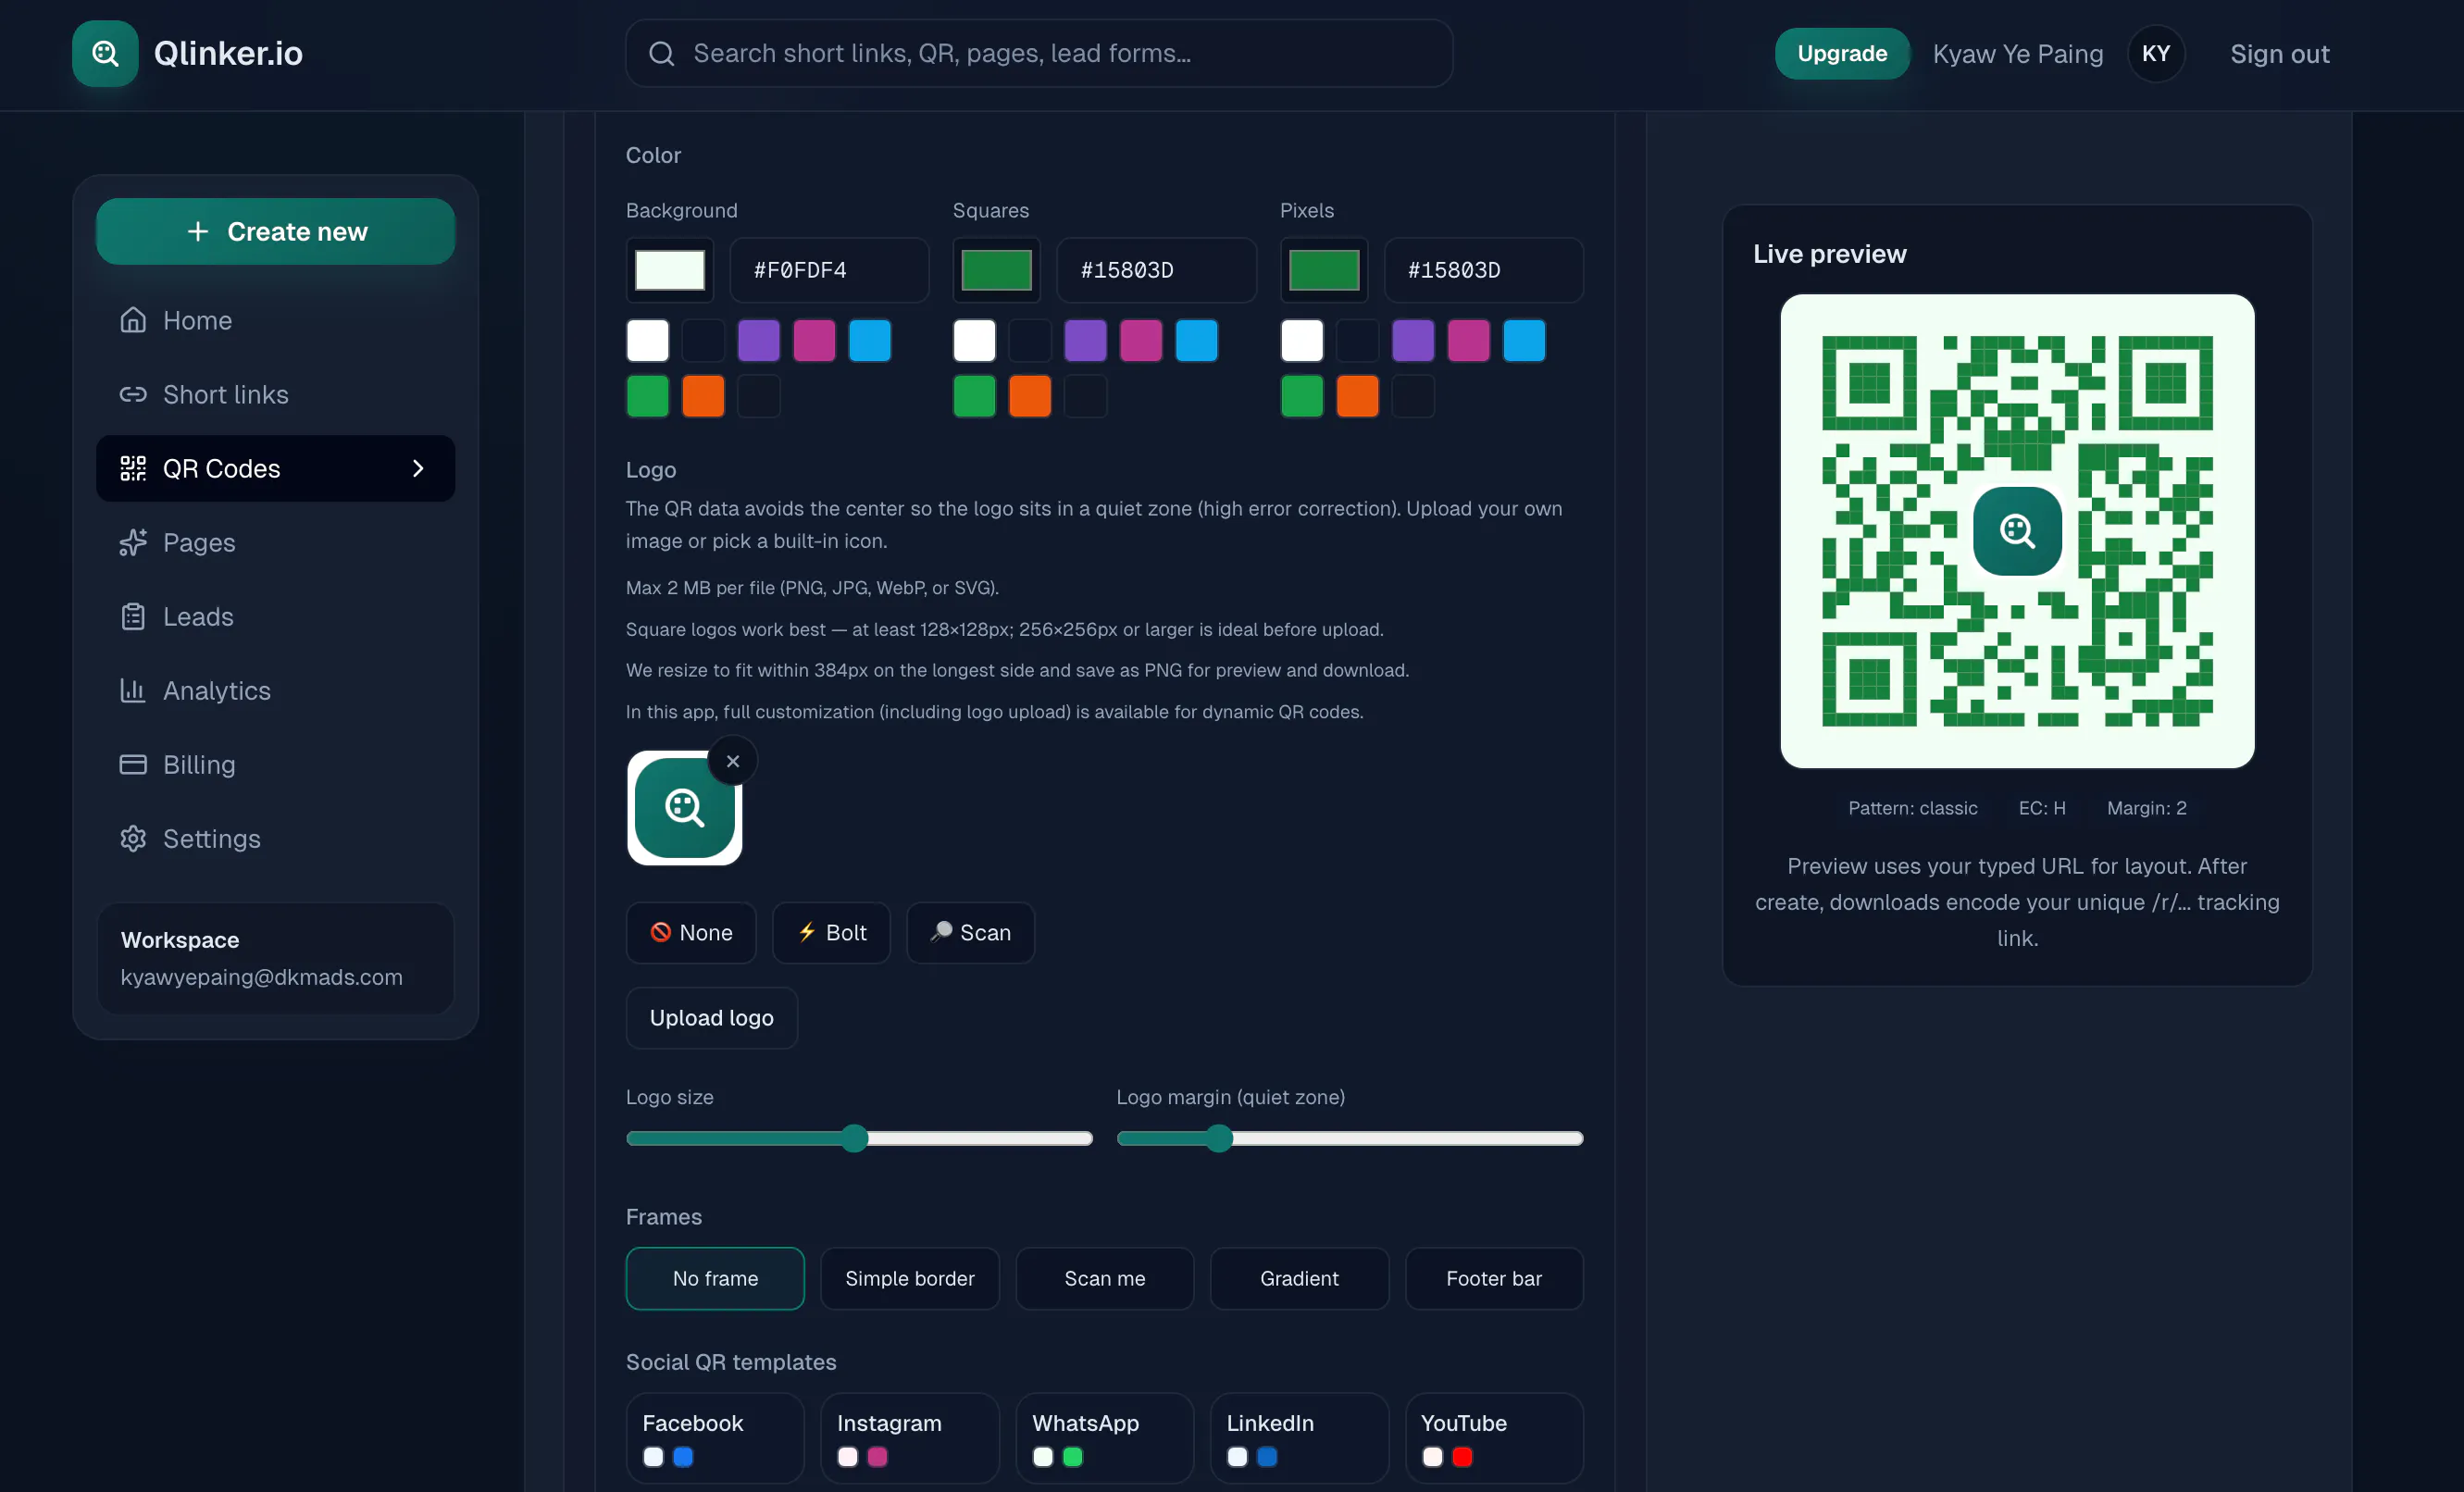Edit the Pixels hex value field
Screen dimensions: 2464x1492
coord(1484,270)
